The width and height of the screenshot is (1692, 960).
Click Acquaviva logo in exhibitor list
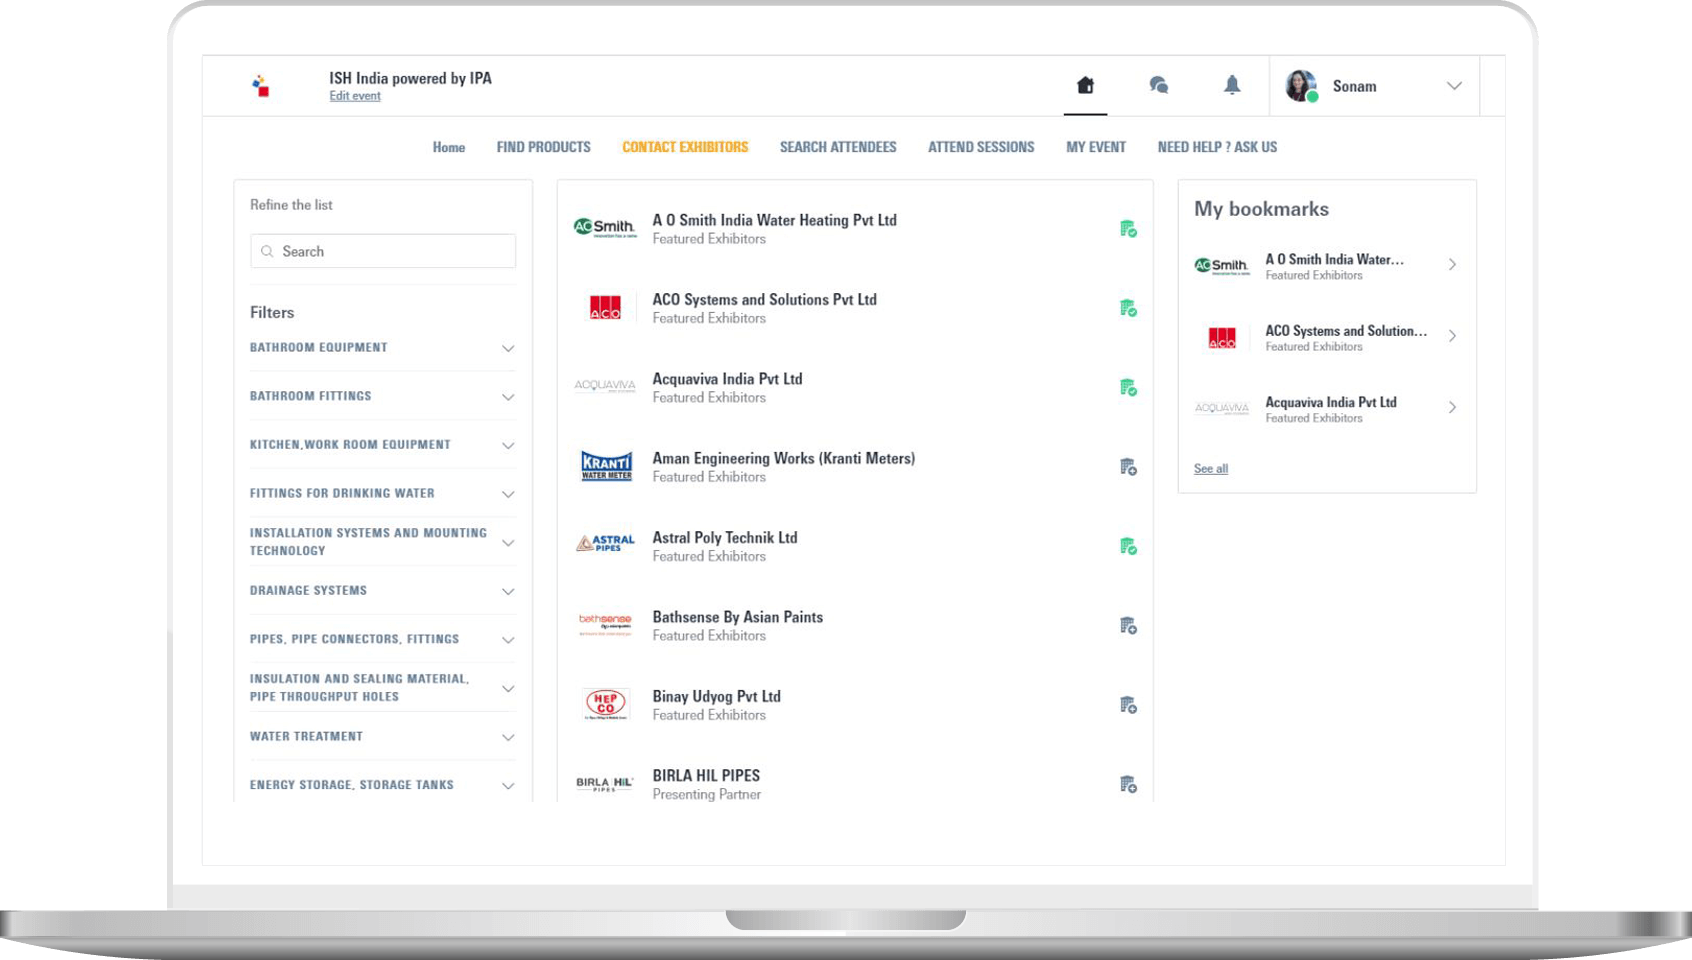coord(605,385)
